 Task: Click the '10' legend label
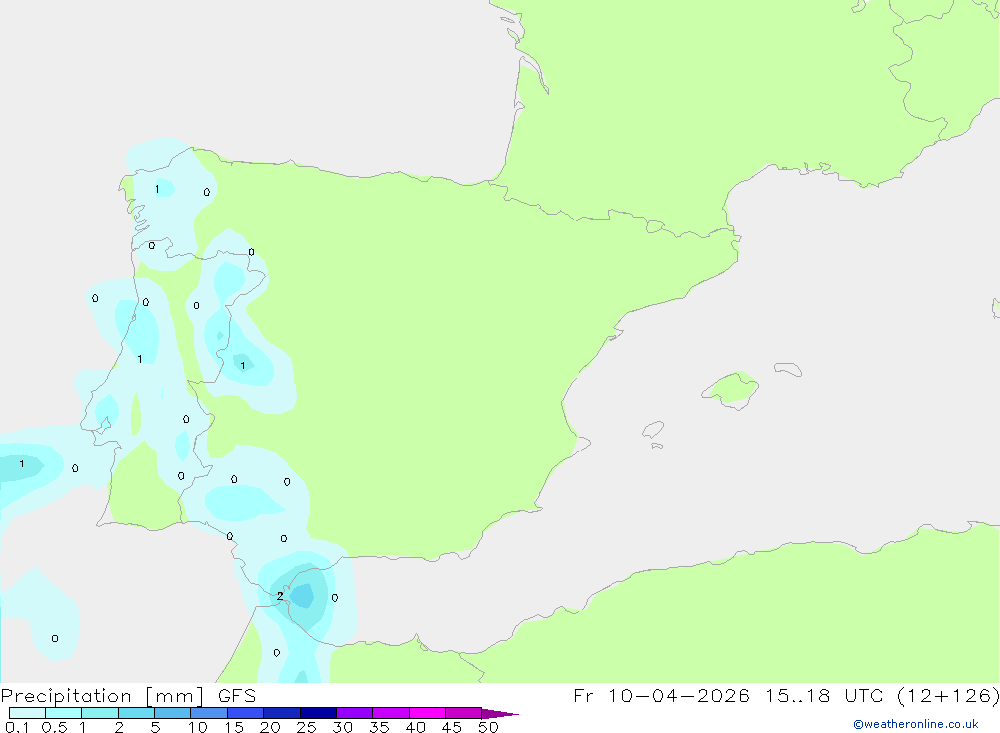click(x=198, y=727)
